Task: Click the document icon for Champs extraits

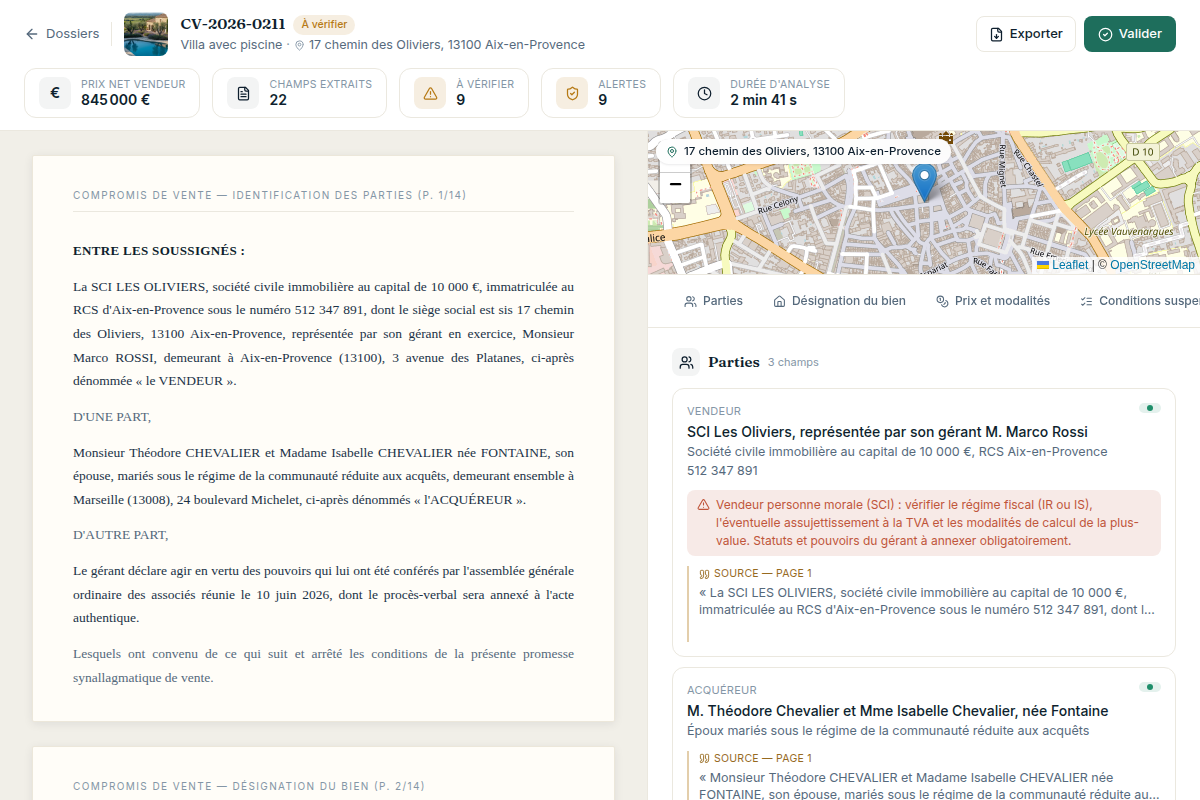Action: tap(243, 93)
